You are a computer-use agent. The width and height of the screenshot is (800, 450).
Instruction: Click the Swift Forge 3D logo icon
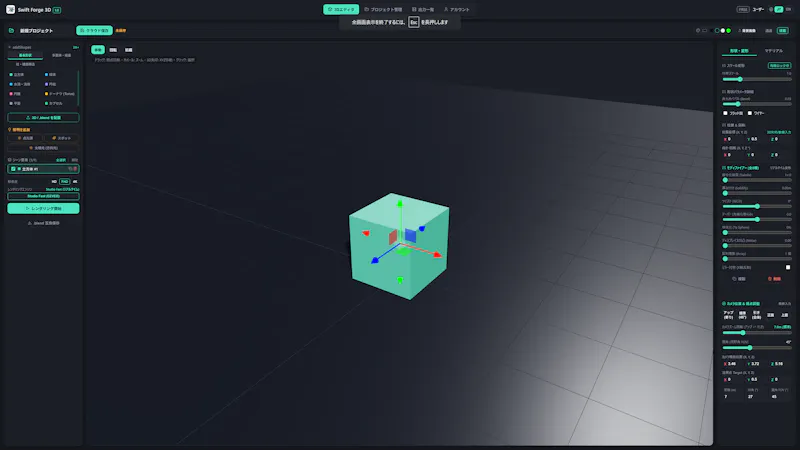coord(10,9)
